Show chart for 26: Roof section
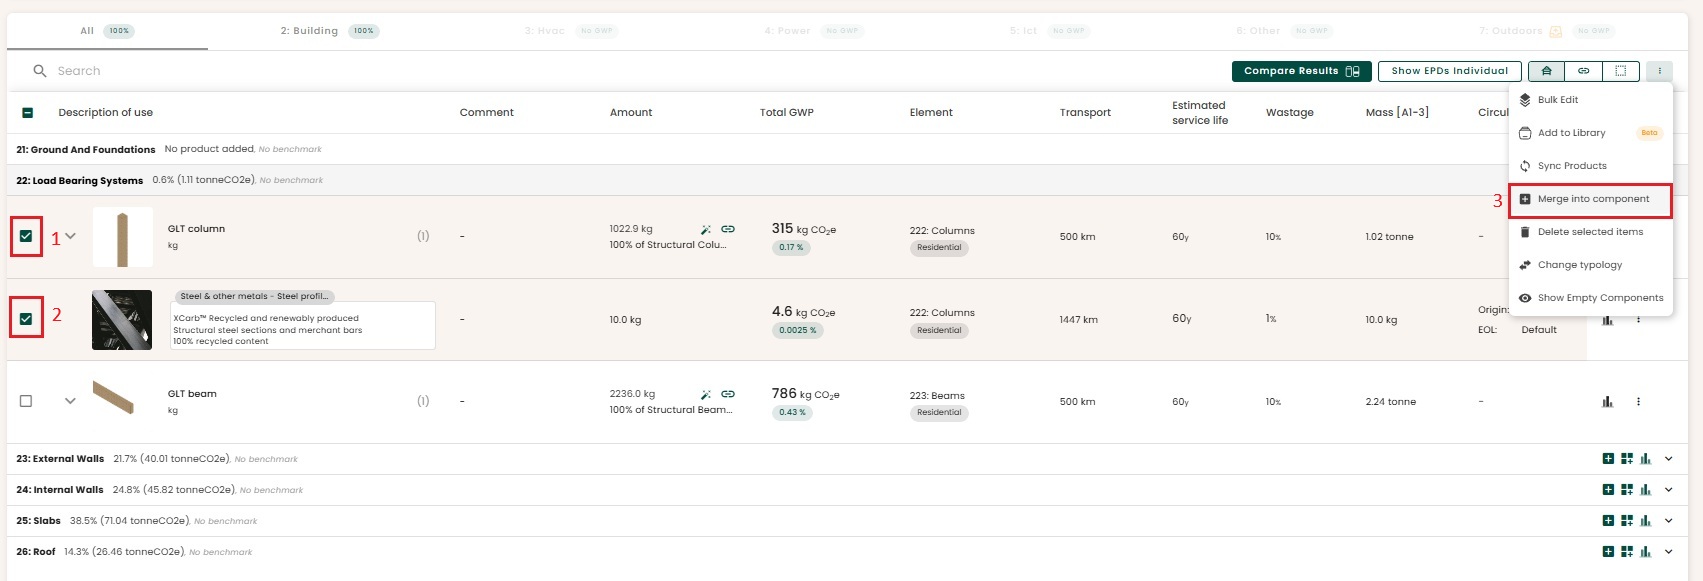1703x581 pixels. pos(1645,552)
